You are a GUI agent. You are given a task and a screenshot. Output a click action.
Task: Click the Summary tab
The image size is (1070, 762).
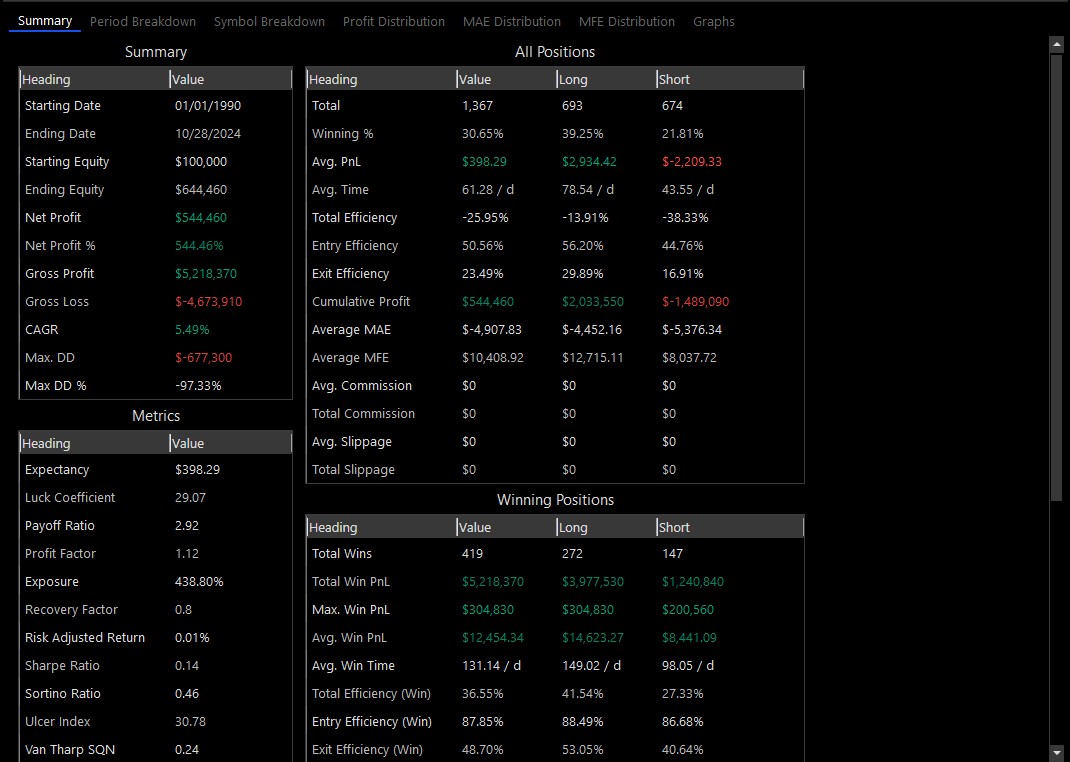[x=45, y=21]
